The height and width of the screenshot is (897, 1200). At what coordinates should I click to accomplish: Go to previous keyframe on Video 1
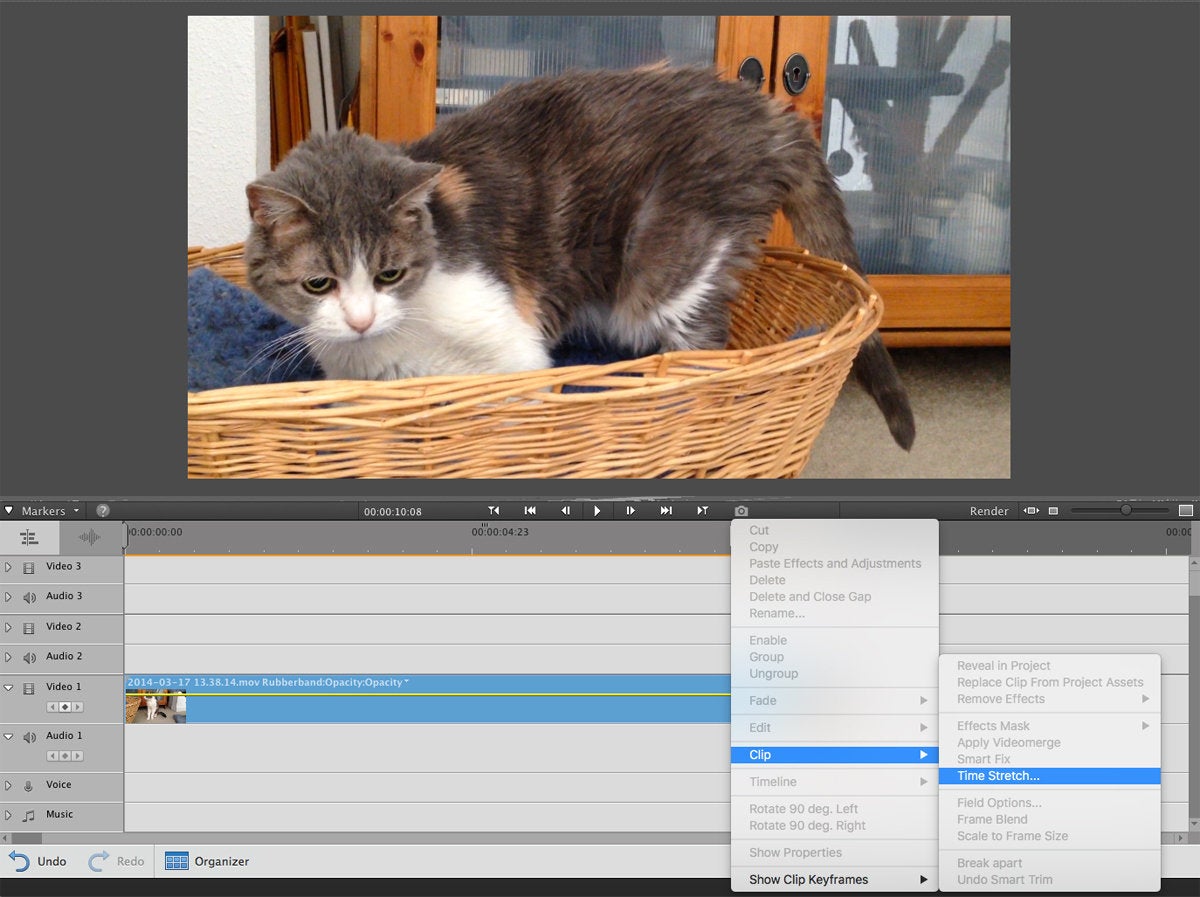(x=52, y=707)
